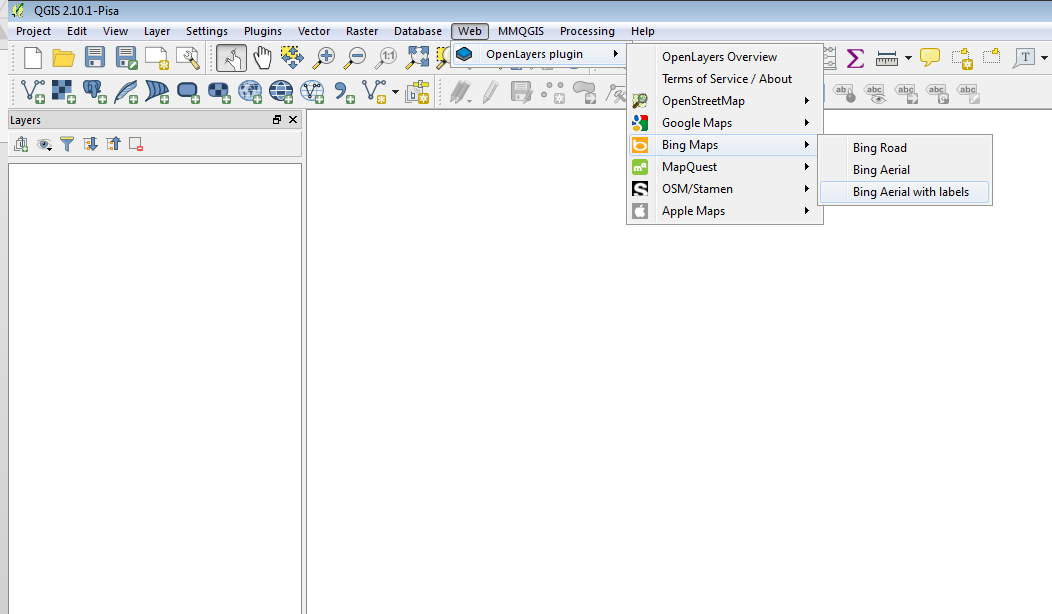Click Zoom to Native Resolution 1:1 icon
The width and height of the screenshot is (1052, 614).
[386, 58]
